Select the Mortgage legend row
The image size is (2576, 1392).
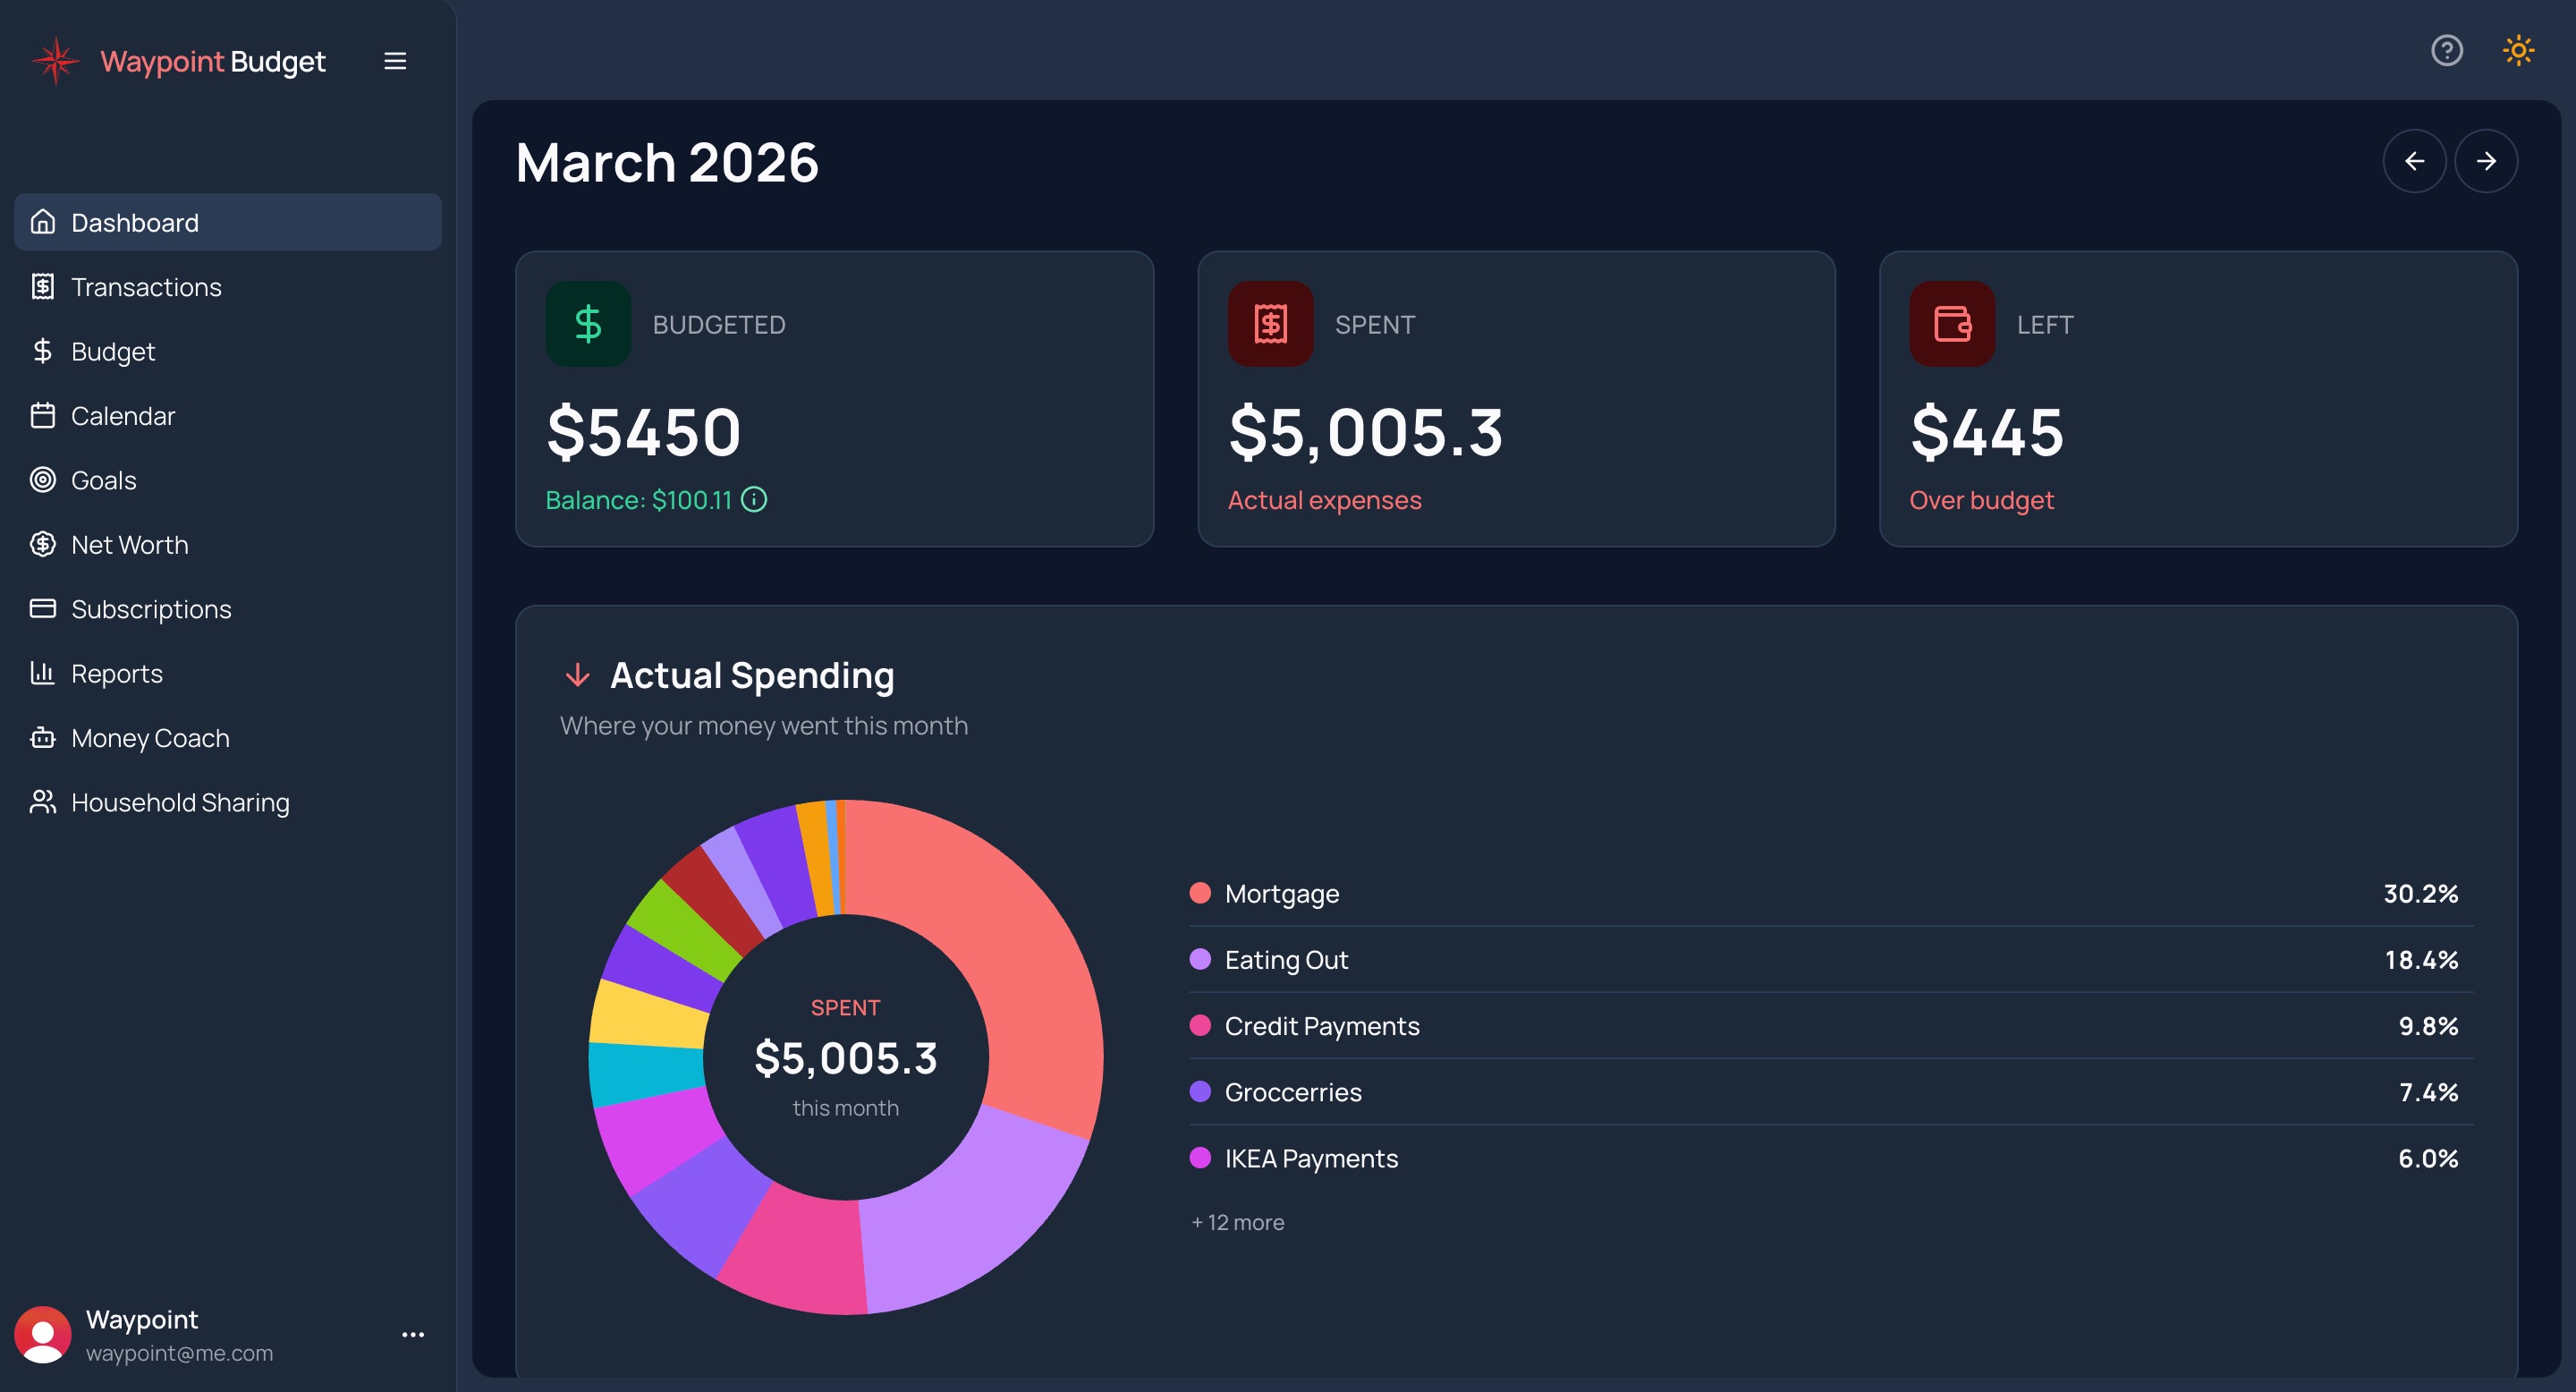(x=1830, y=893)
